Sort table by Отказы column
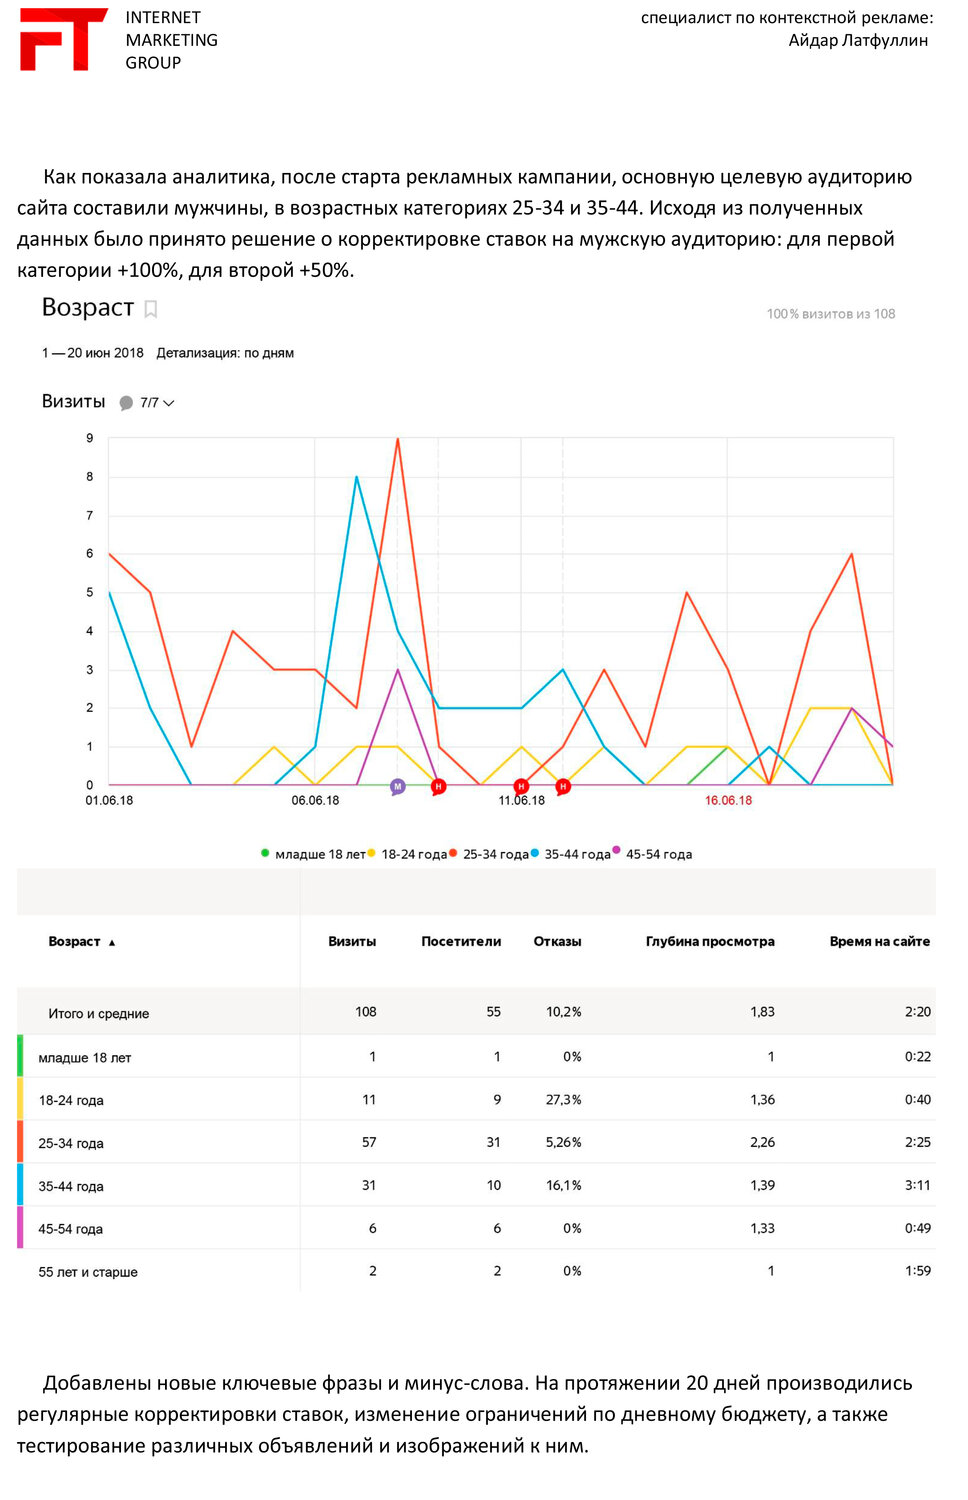Viewport: 968px width, 1500px height. point(557,941)
